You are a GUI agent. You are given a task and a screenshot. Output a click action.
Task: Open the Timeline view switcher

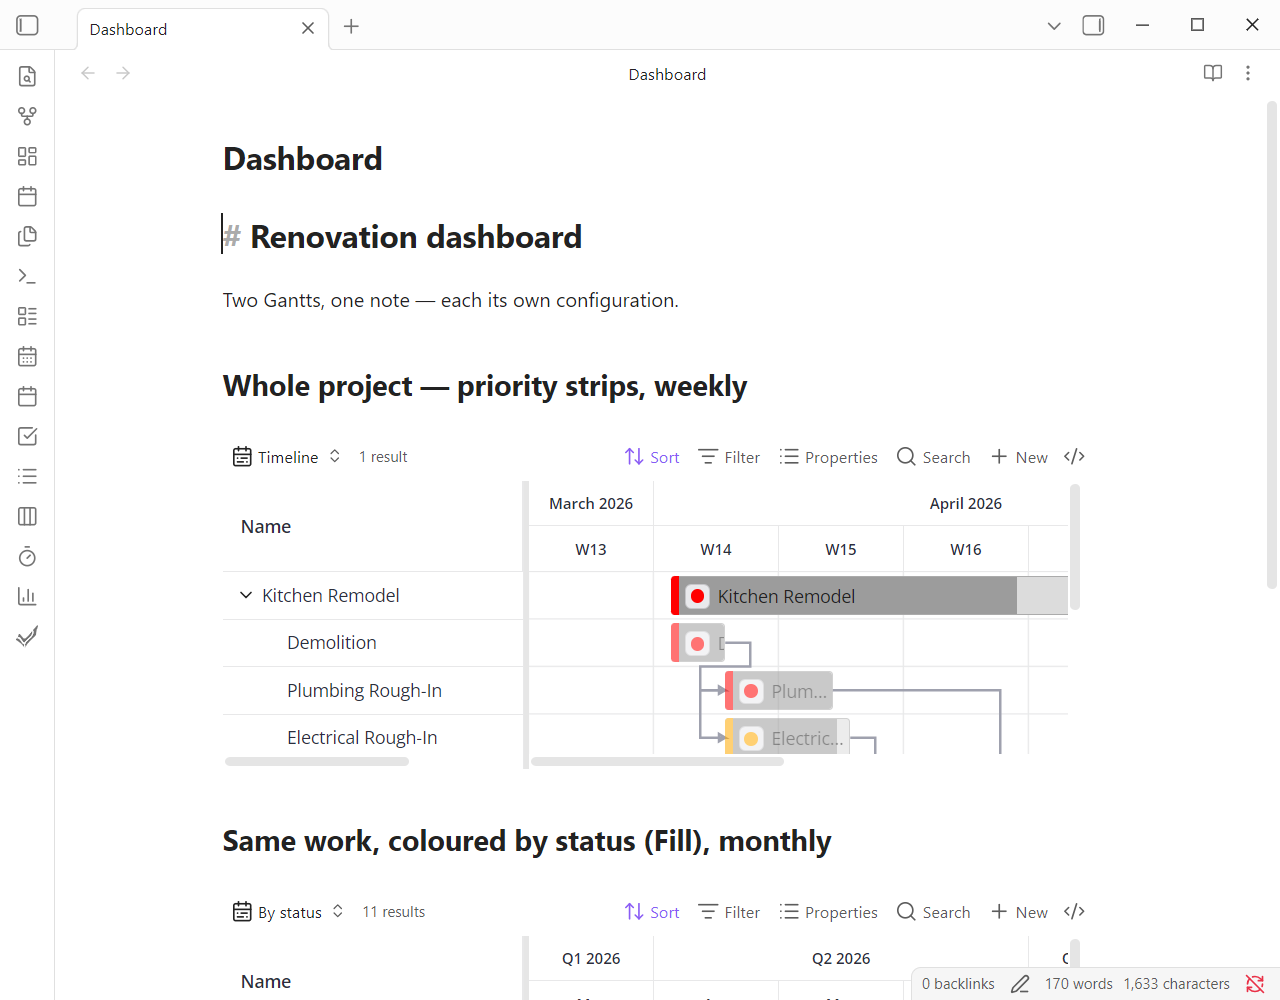point(287,457)
